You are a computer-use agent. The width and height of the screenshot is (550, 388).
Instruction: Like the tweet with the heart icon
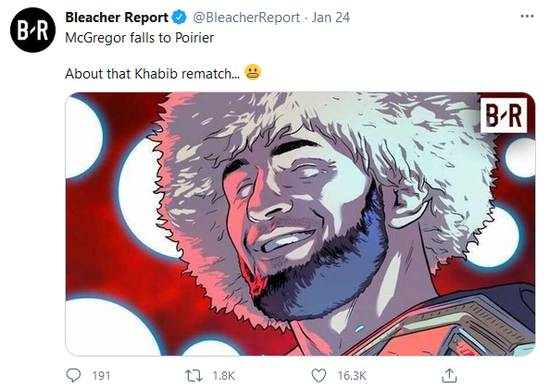[318, 376]
